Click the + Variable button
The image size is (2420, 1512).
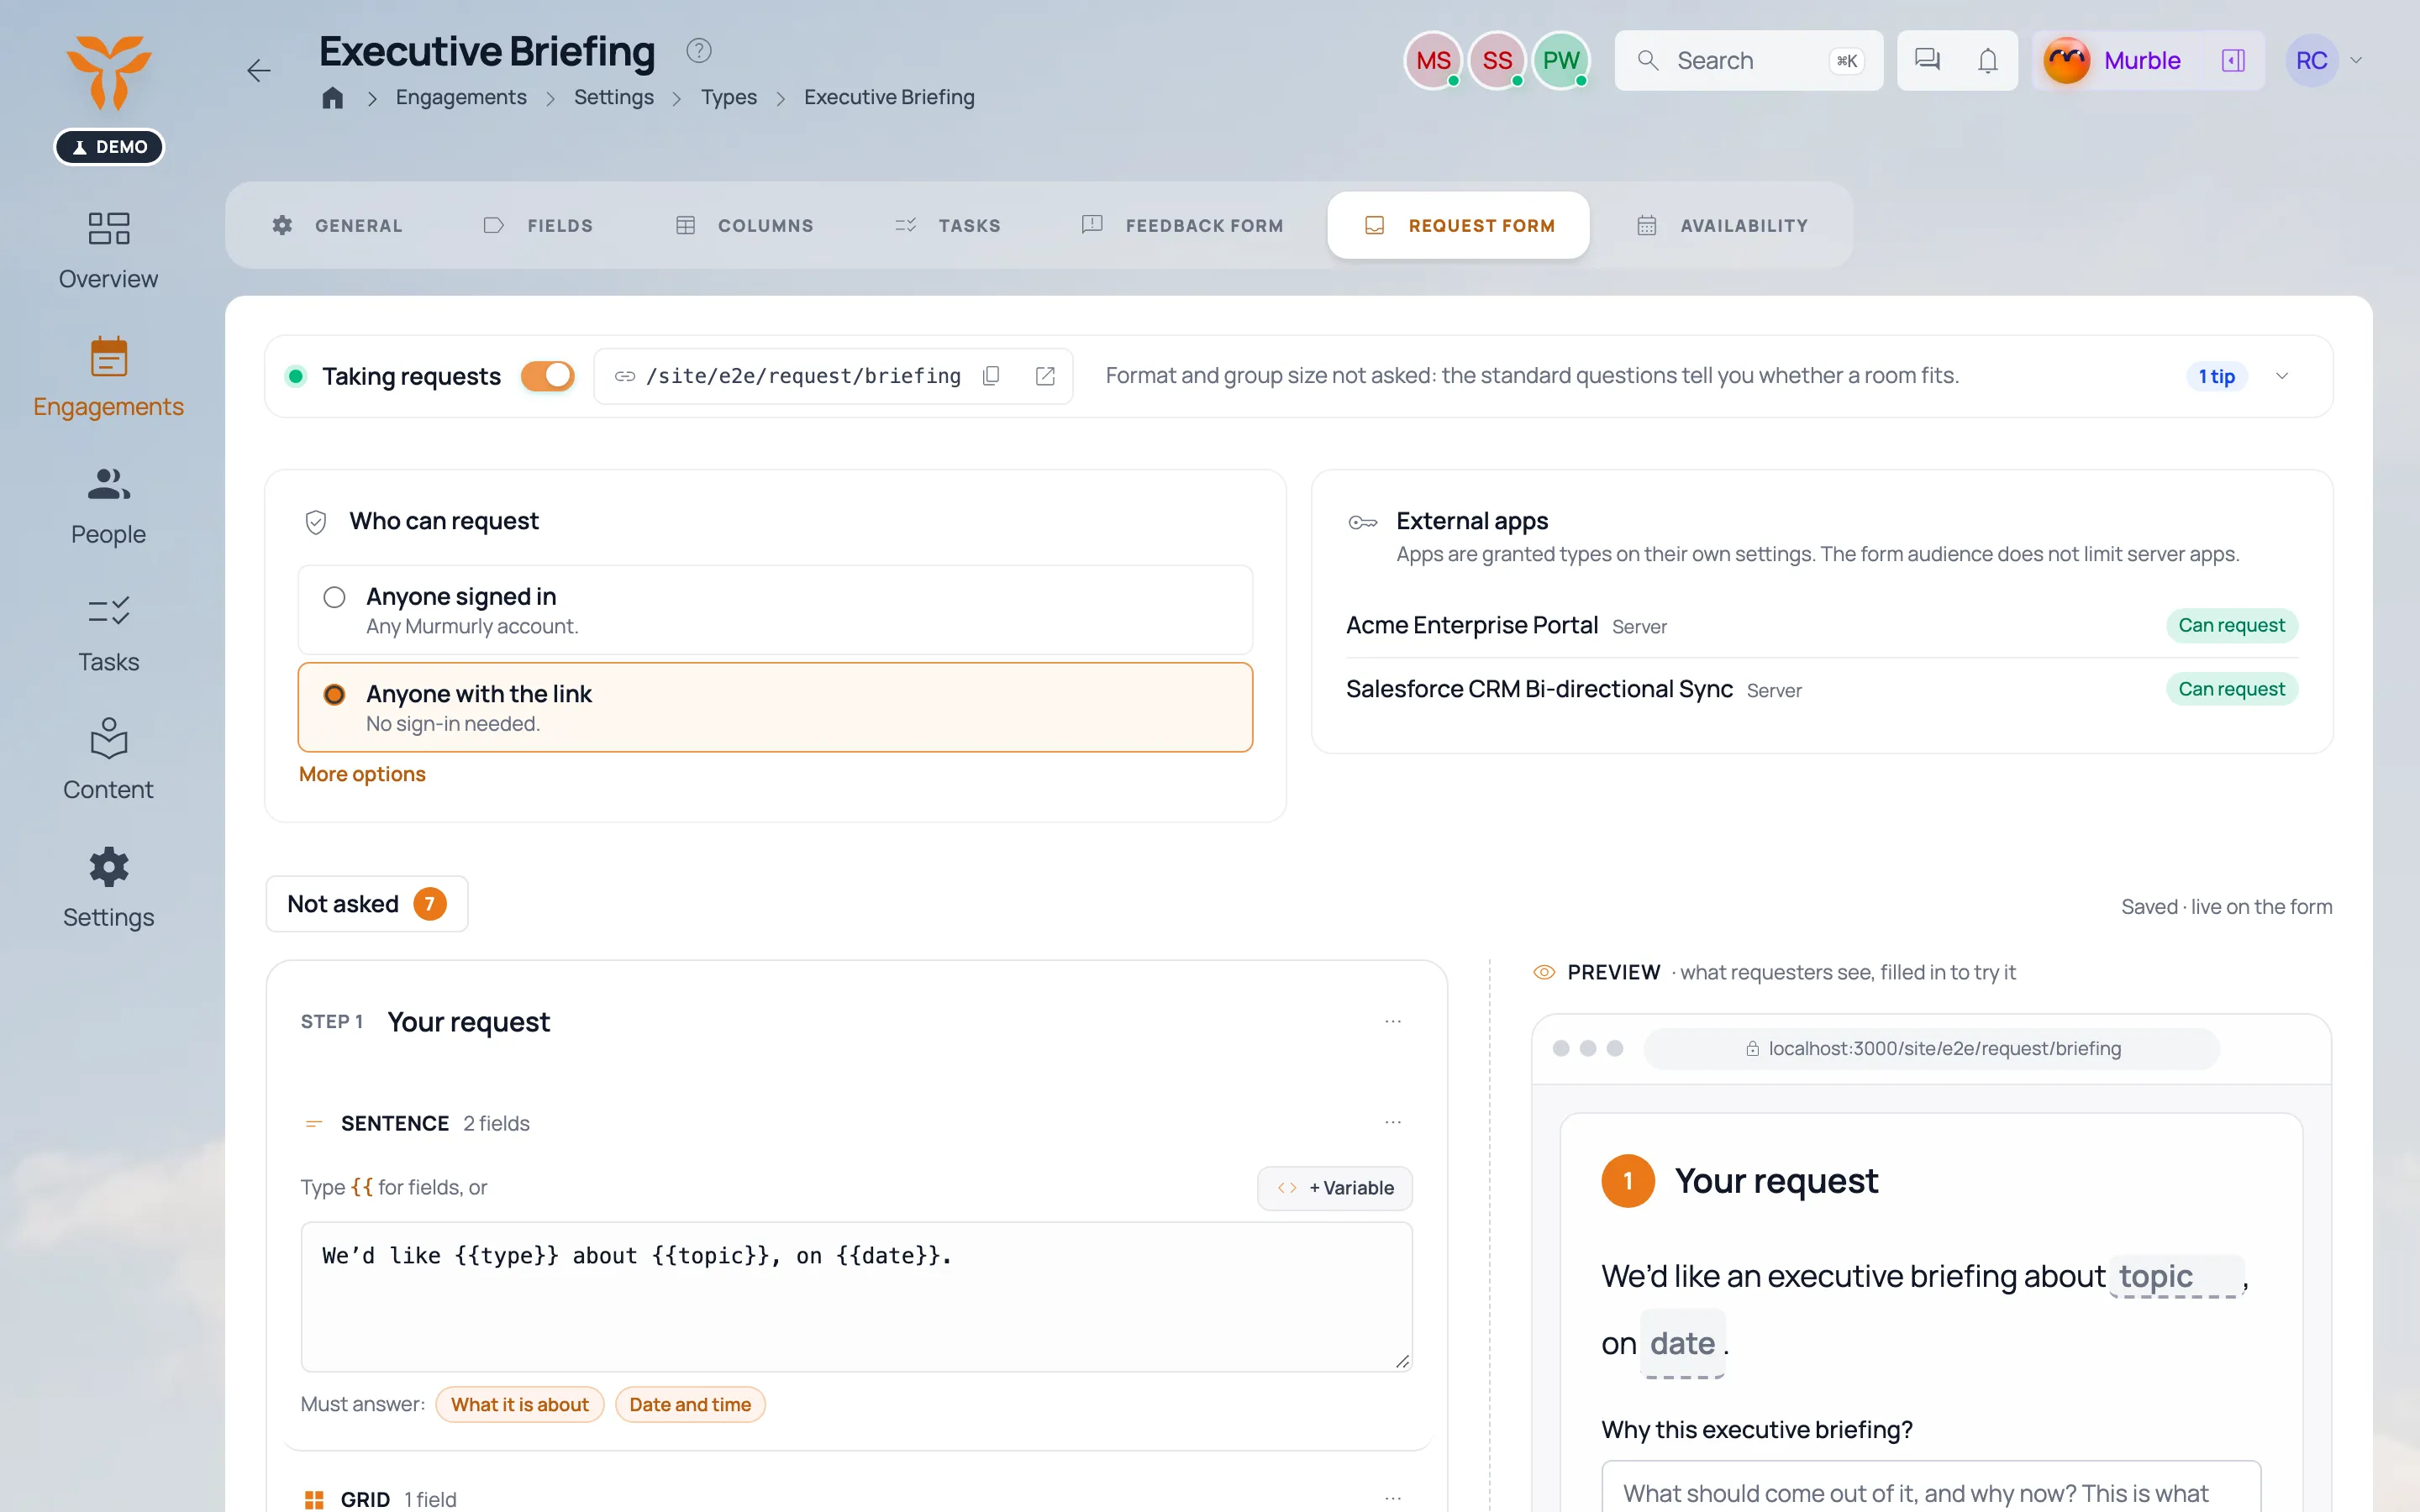point(1335,1188)
